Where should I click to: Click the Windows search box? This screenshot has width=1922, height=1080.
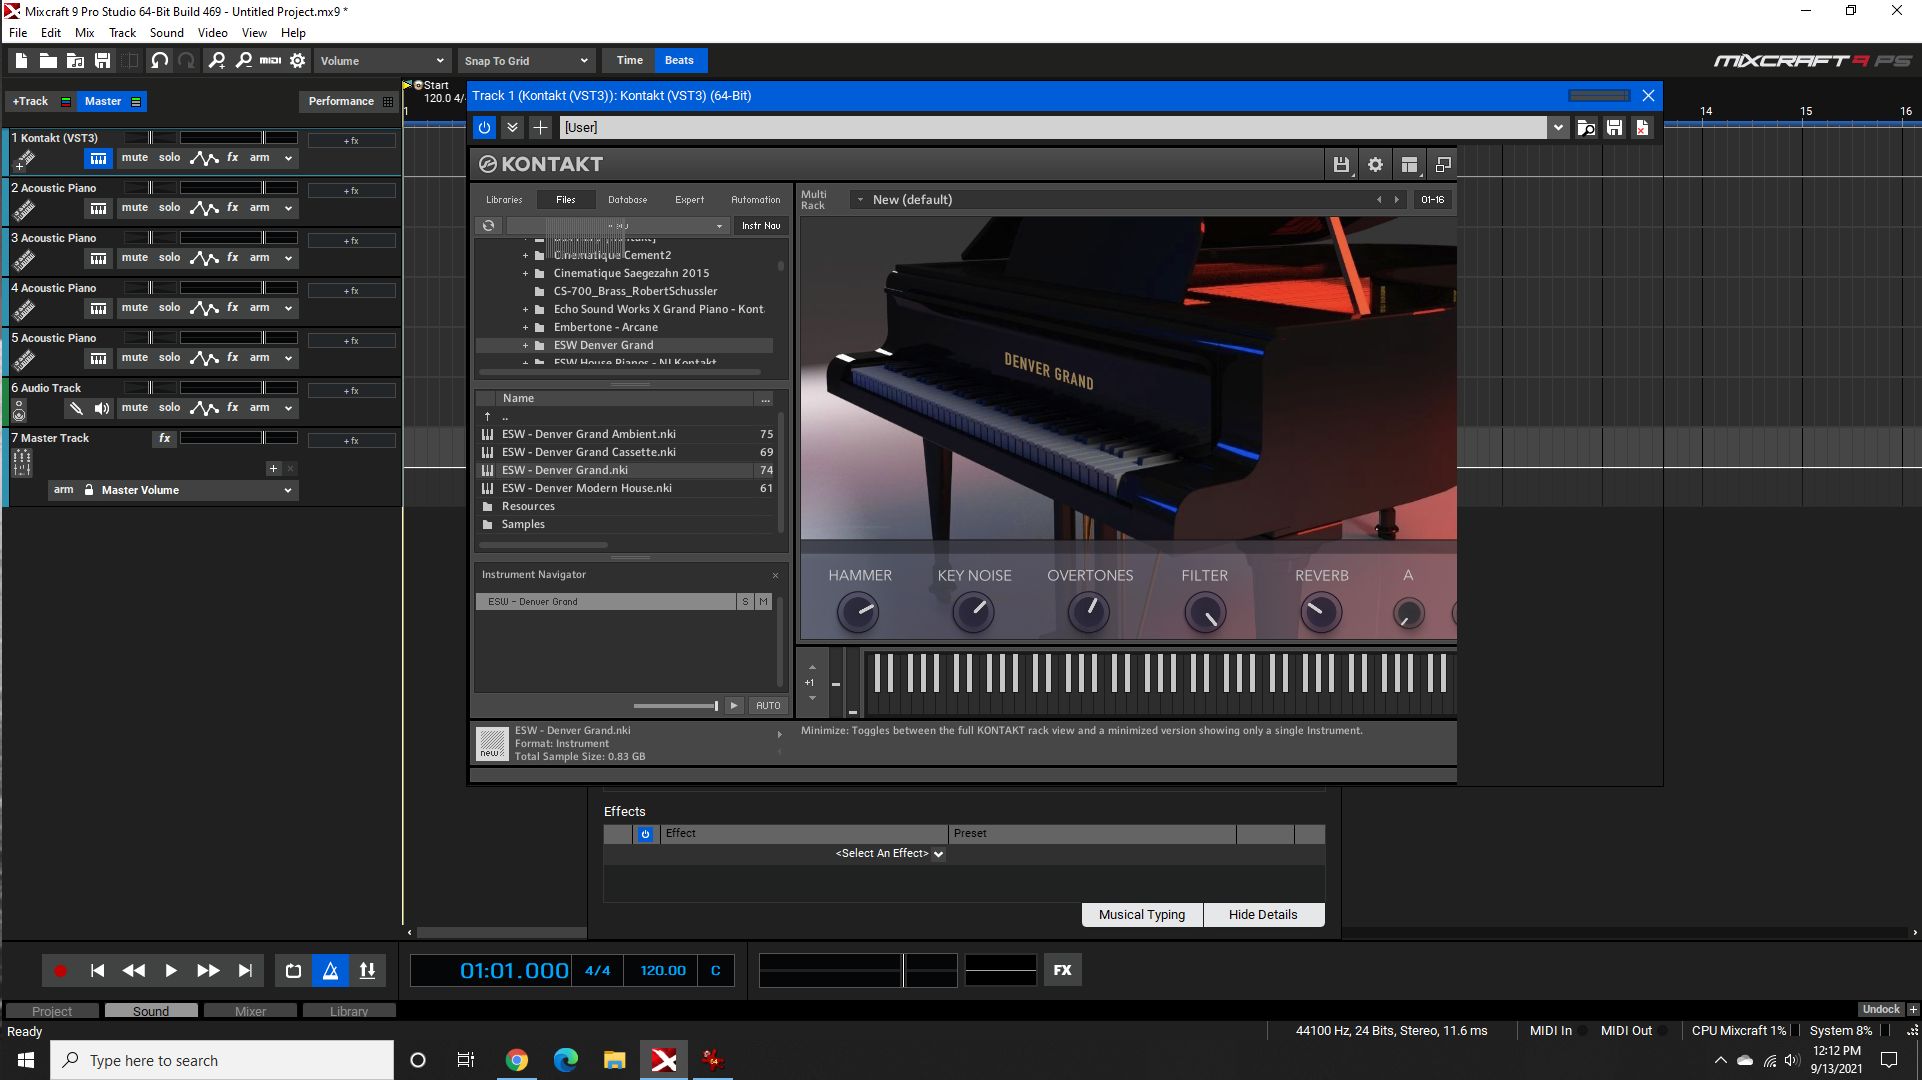[222, 1060]
